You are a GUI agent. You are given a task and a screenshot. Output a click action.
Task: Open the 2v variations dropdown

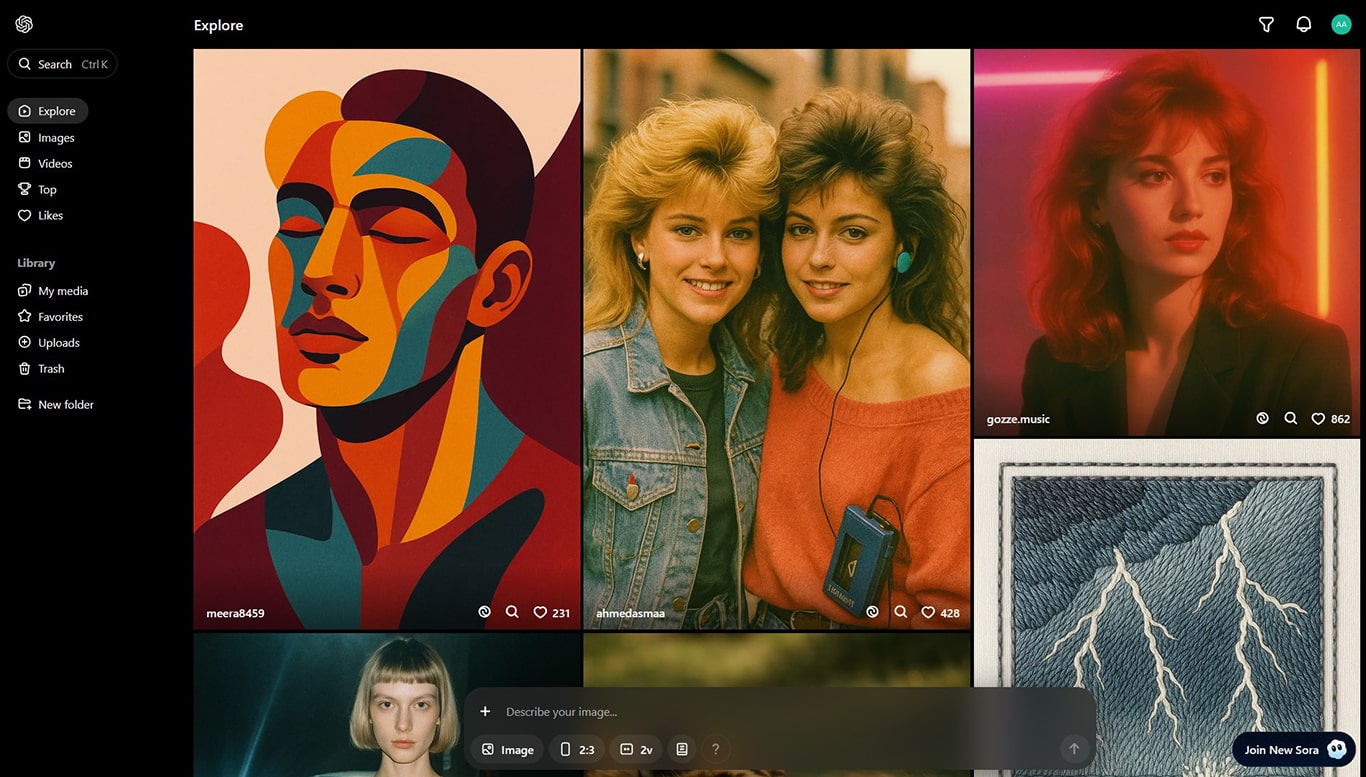636,749
